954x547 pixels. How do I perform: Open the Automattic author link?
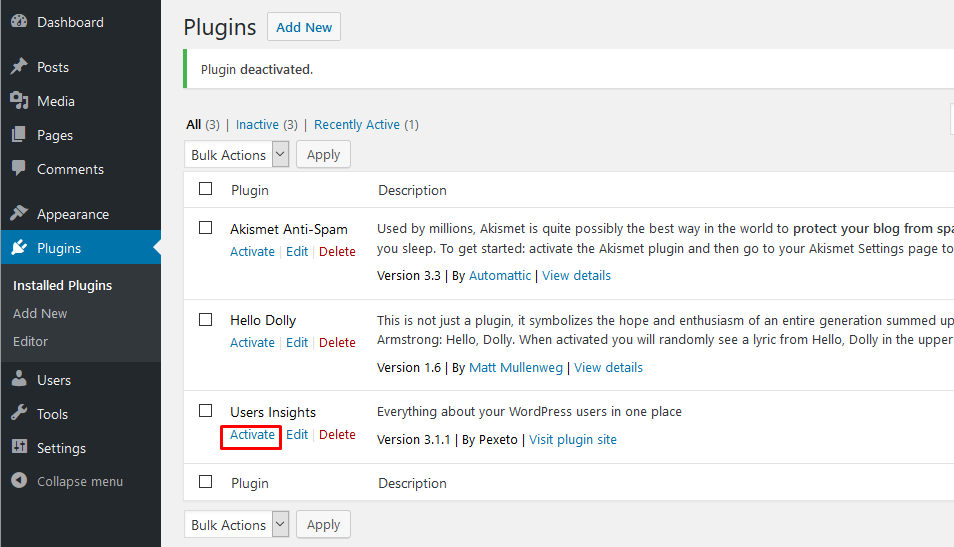(500, 276)
